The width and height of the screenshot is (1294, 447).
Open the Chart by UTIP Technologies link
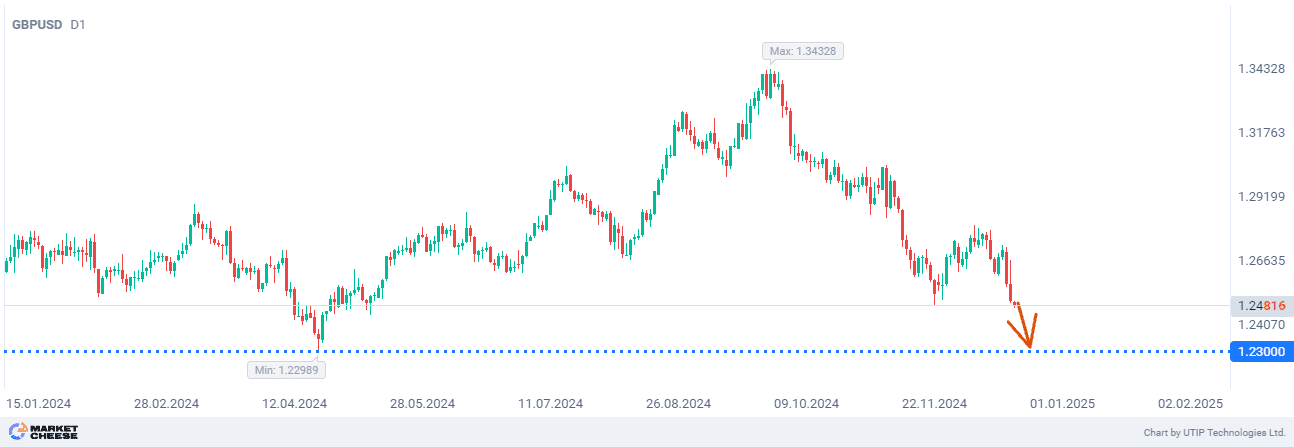(1214, 433)
